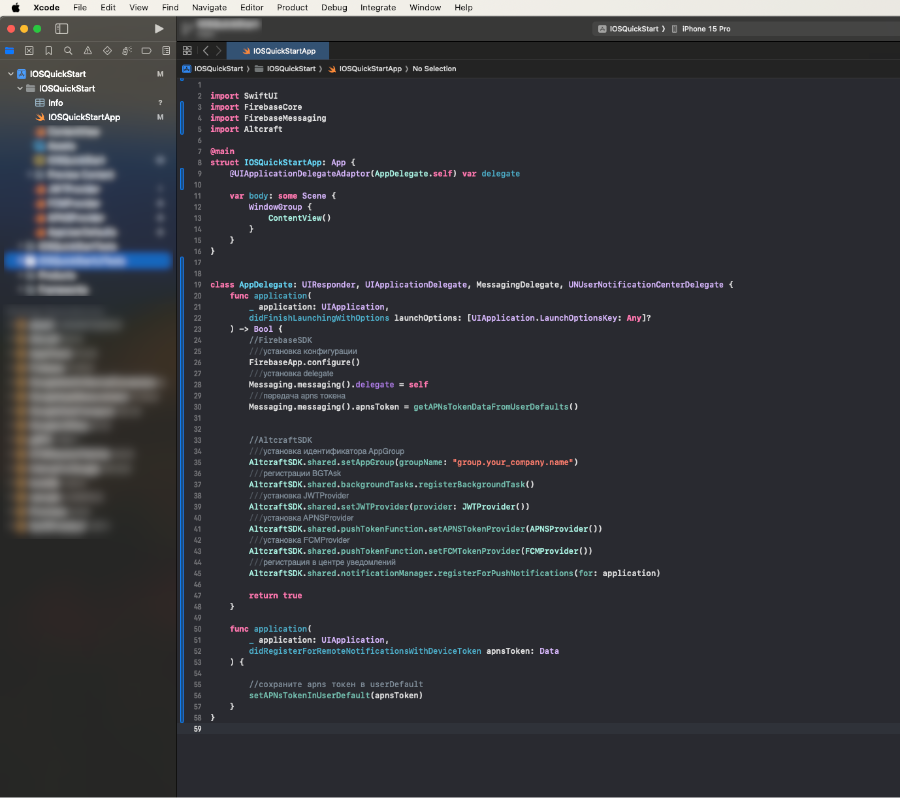Go back in editor history

pos(205,50)
